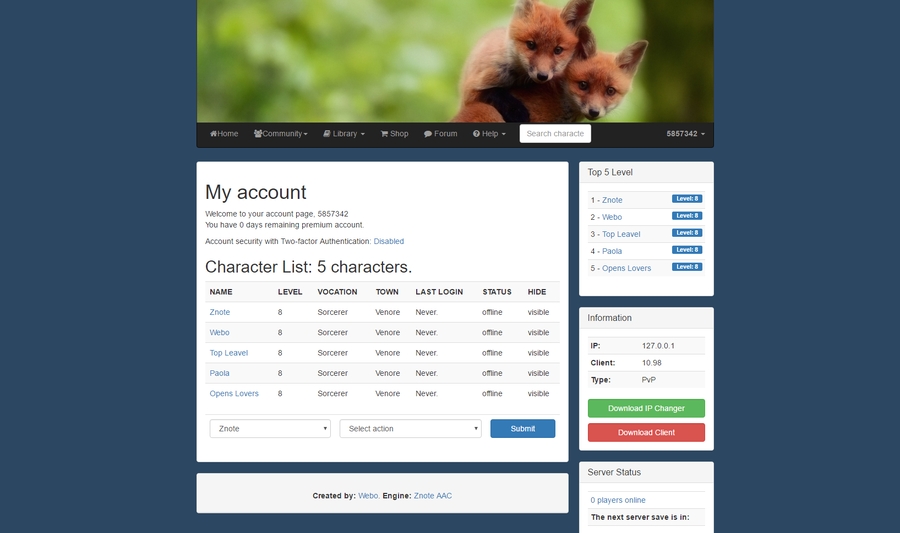Open the Disabled two-factor authentication link
Screen dimensions: 900x533
click(x=389, y=241)
